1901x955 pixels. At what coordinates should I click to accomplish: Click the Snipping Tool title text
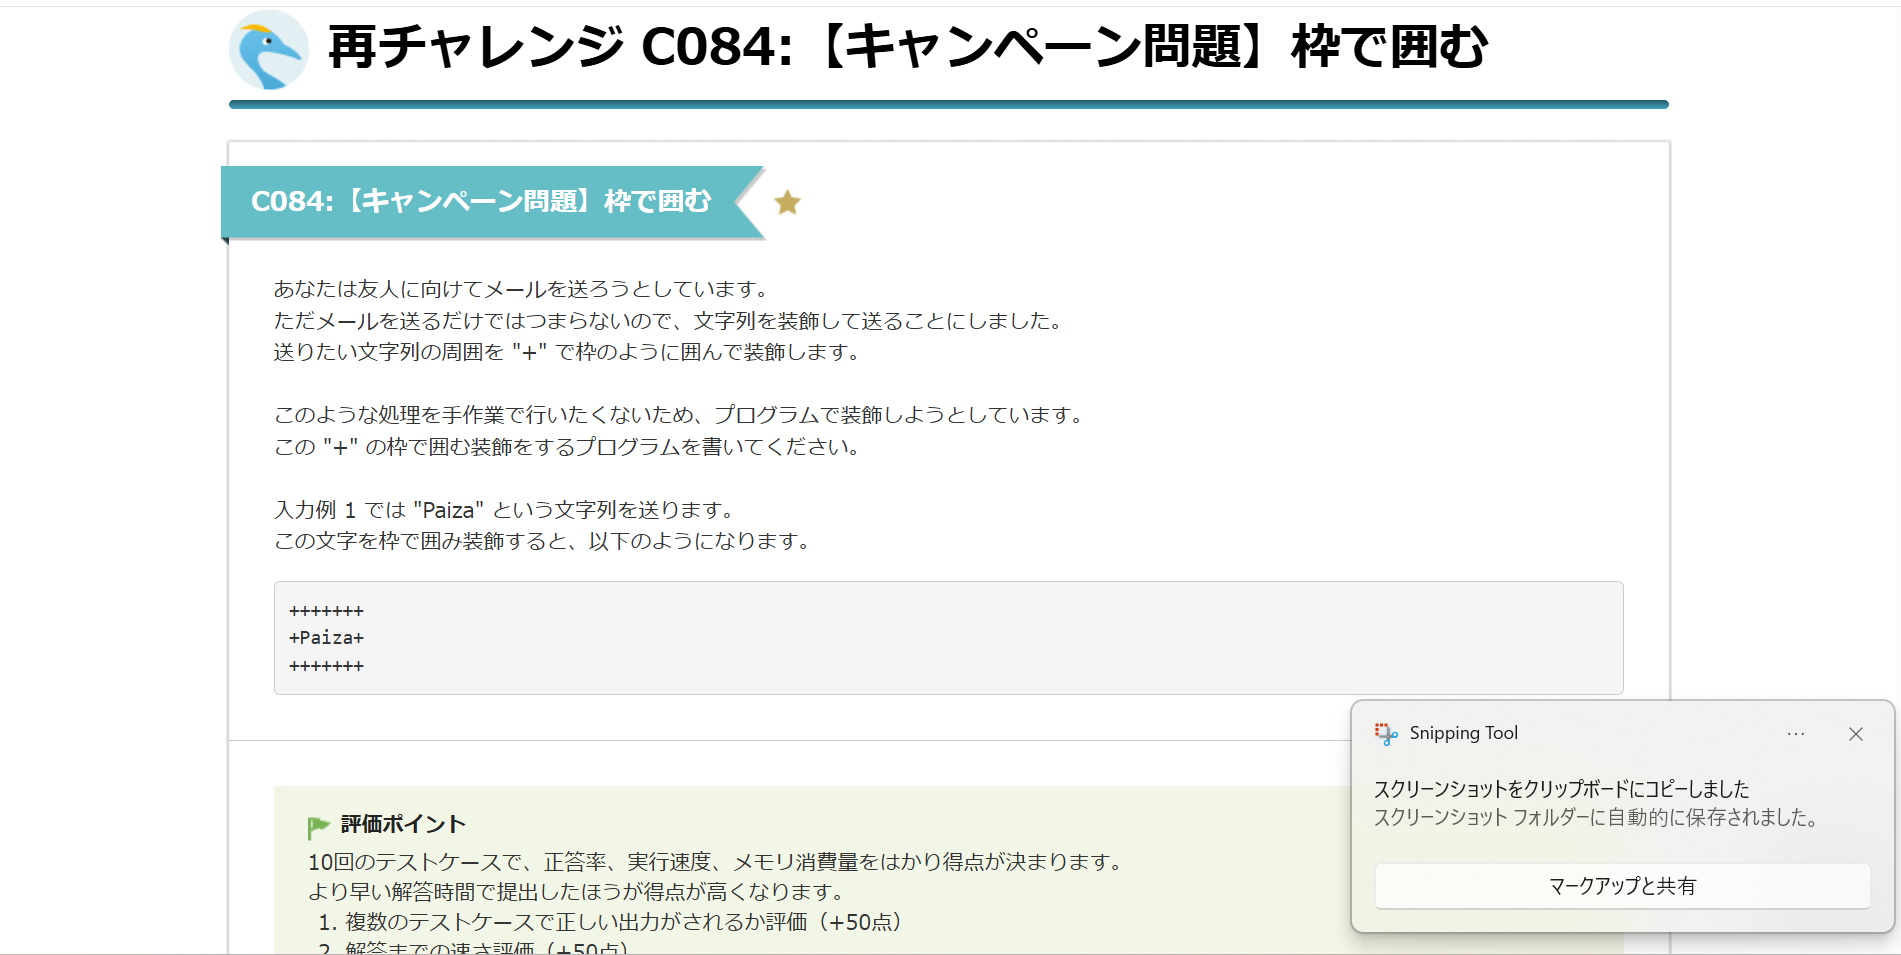(x=1463, y=733)
